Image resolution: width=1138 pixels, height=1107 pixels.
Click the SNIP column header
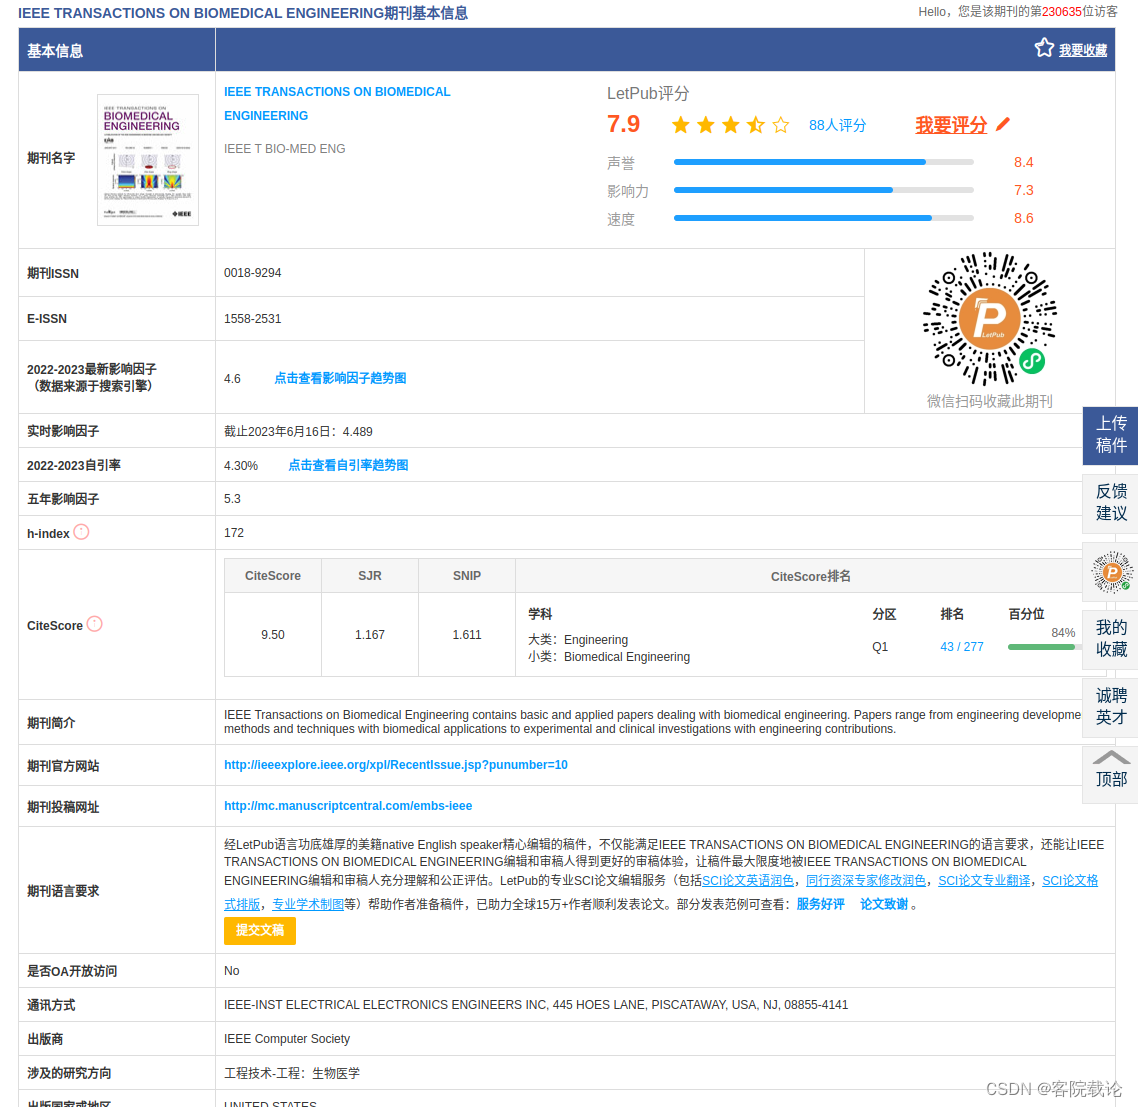467,576
